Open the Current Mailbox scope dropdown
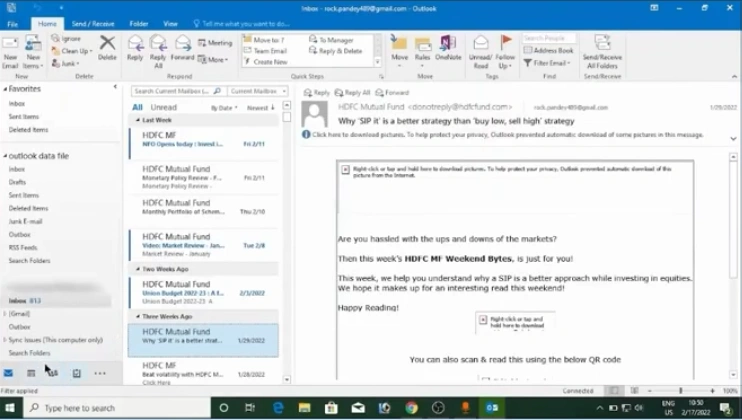This screenshot has width=742, height=420. point(258,91)
